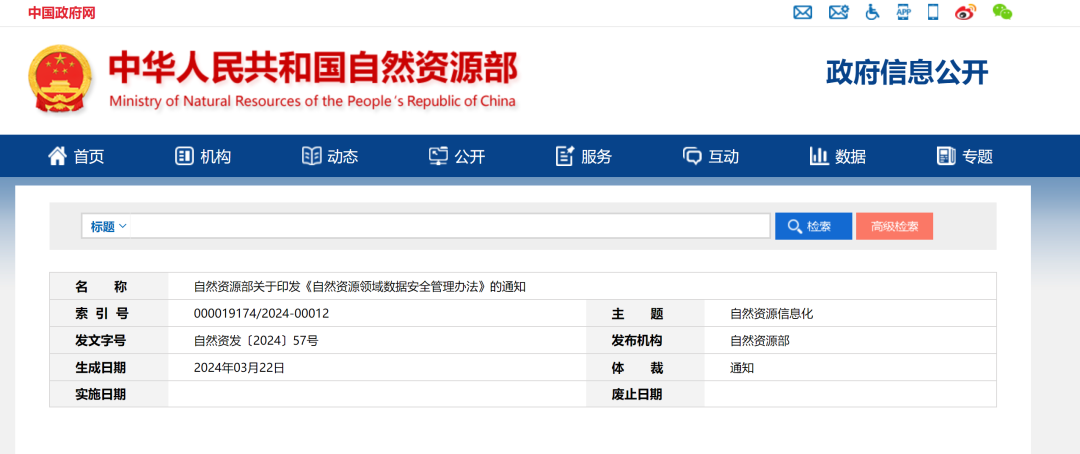Expand the 标题 search-field dropdown
The width and height of the screenshot is (1080, 454).
[x=109, y=226]
